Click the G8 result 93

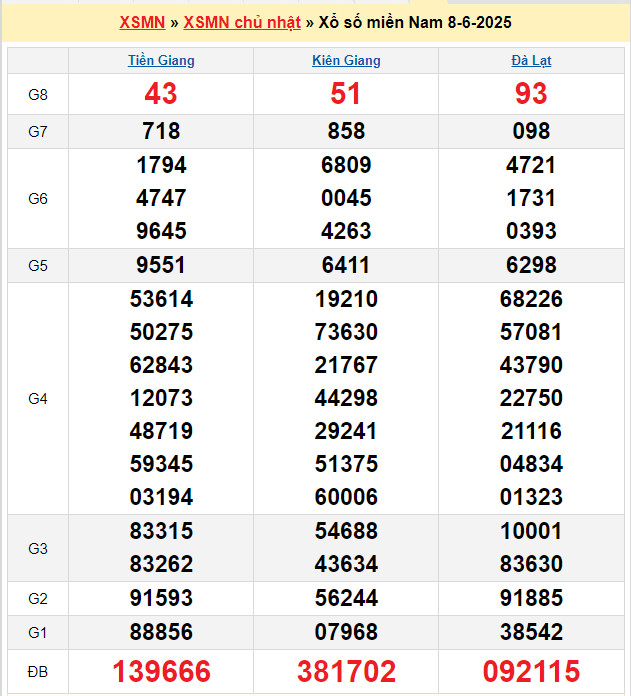(x=531, y=94)
